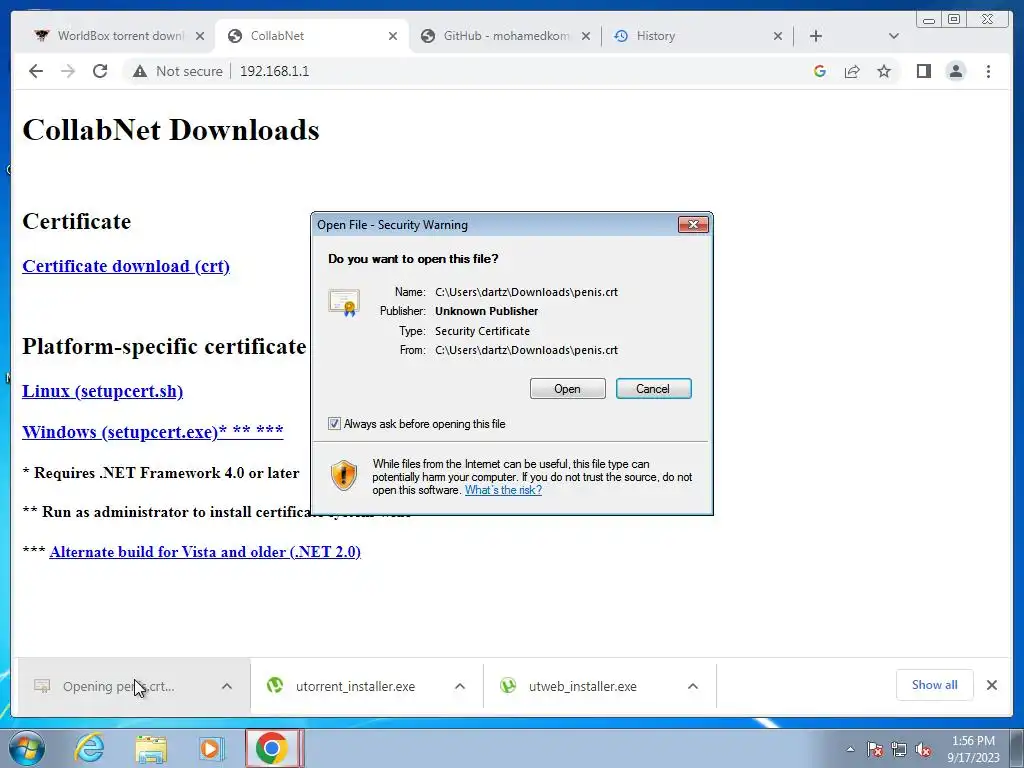This screenshot has height=768, width=1024.
Task: Click the Chrome taskbar icon
Action: pyautogui.click(x=272, y=748)
